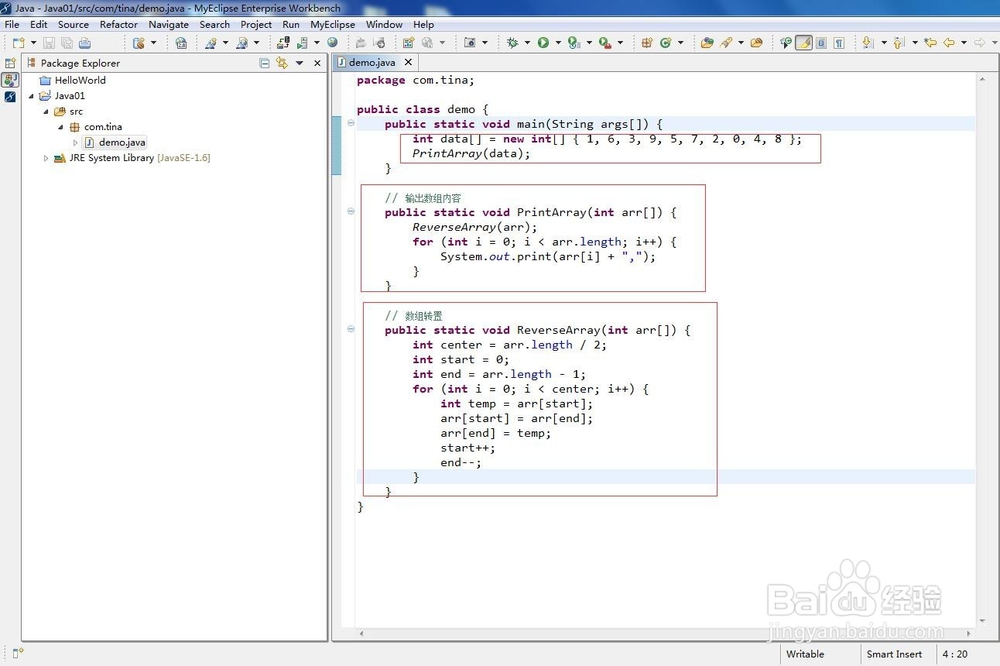Open the Run history dropdown arrow

point(558,43)
